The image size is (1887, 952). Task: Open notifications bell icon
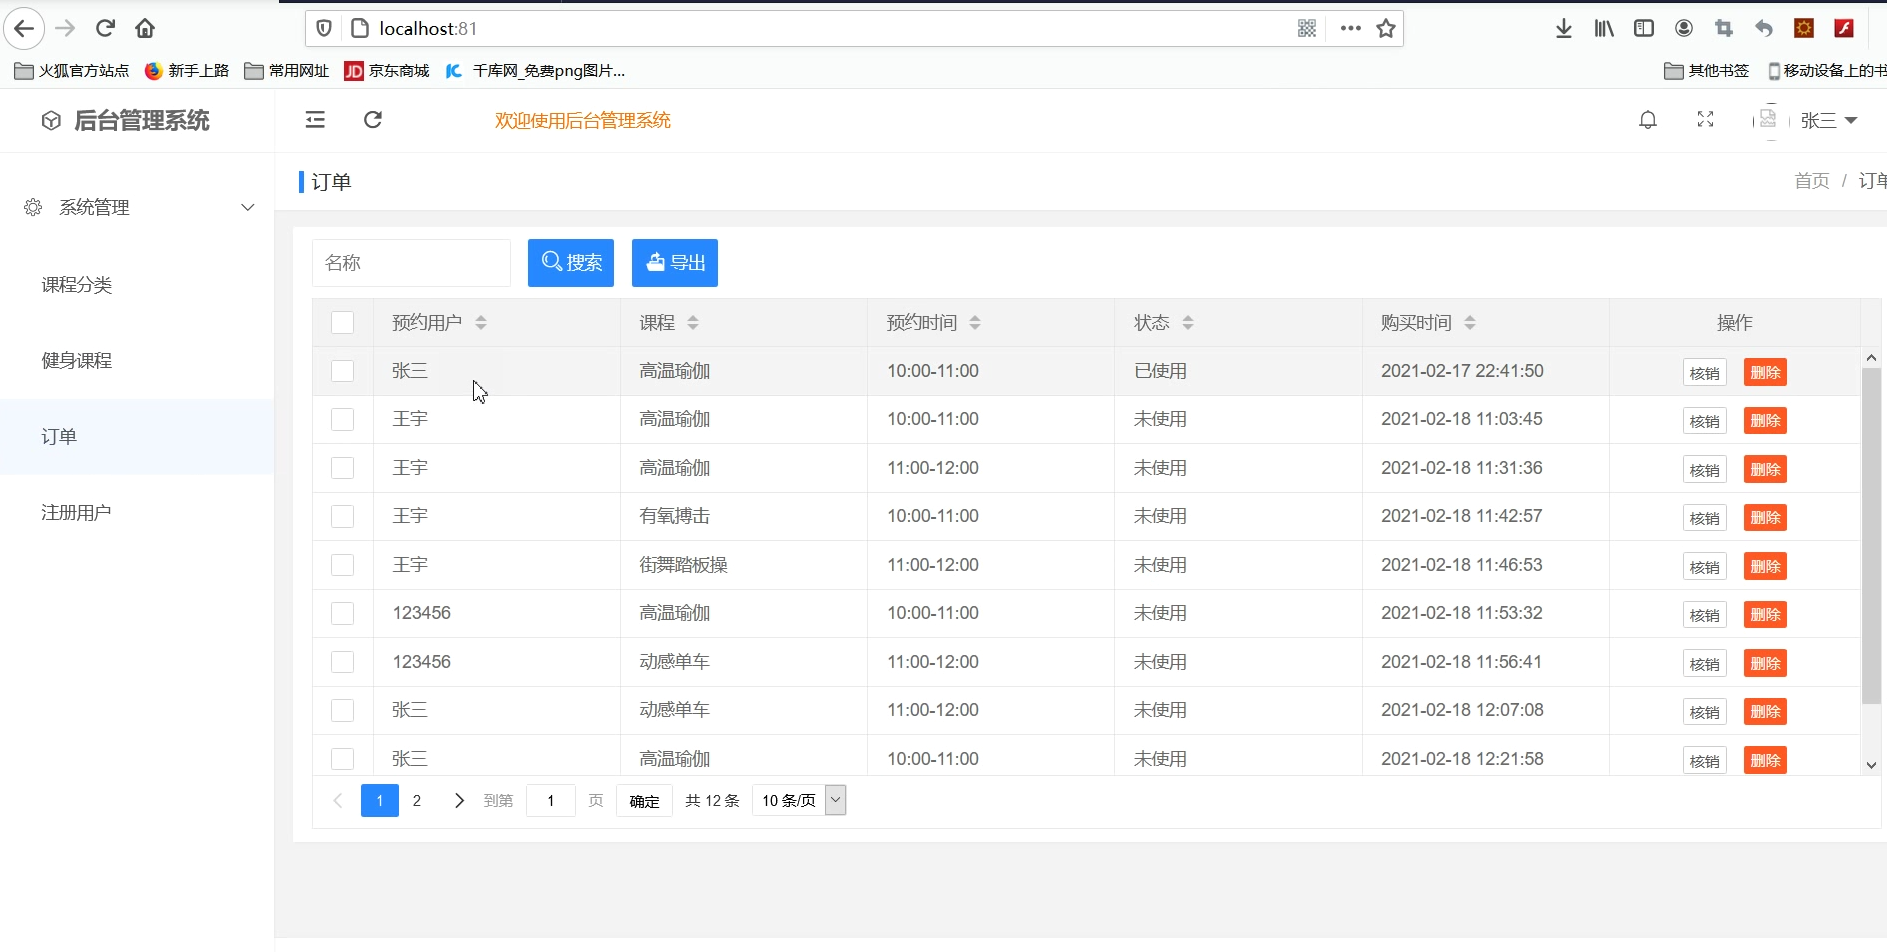[1648, 120]
